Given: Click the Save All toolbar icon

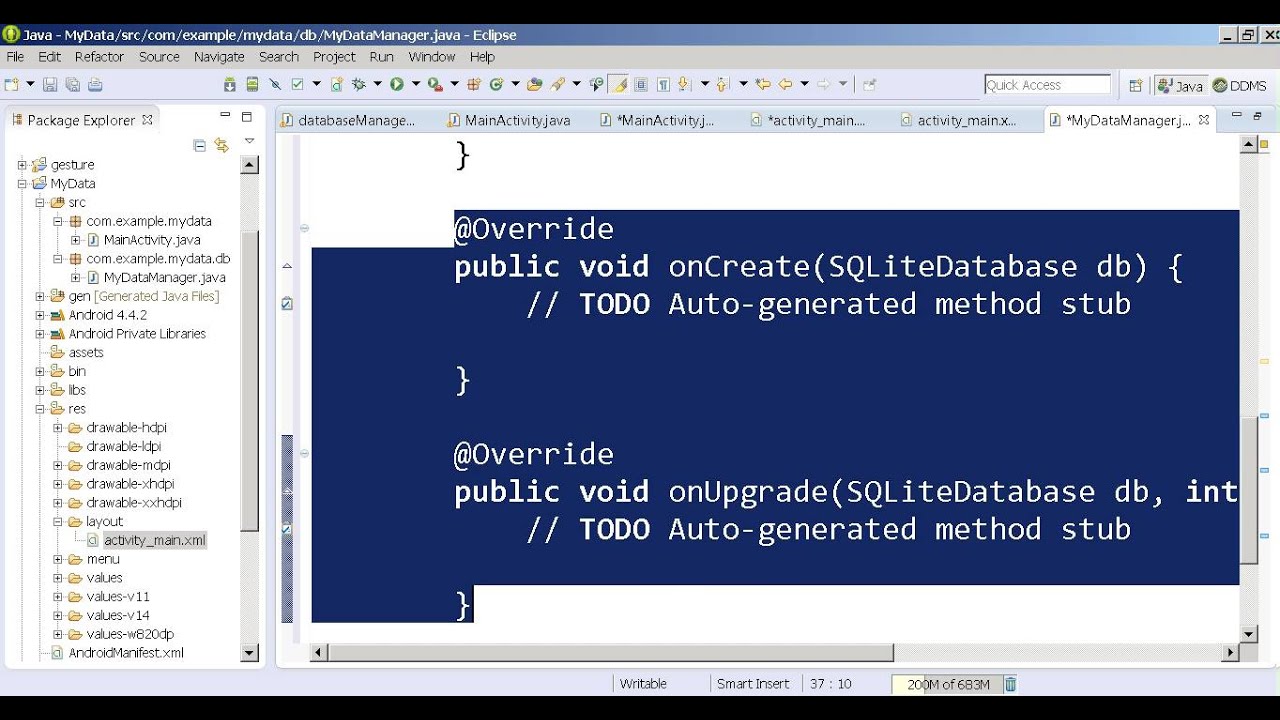Looking at the screenshot, I should coord(73,85).
